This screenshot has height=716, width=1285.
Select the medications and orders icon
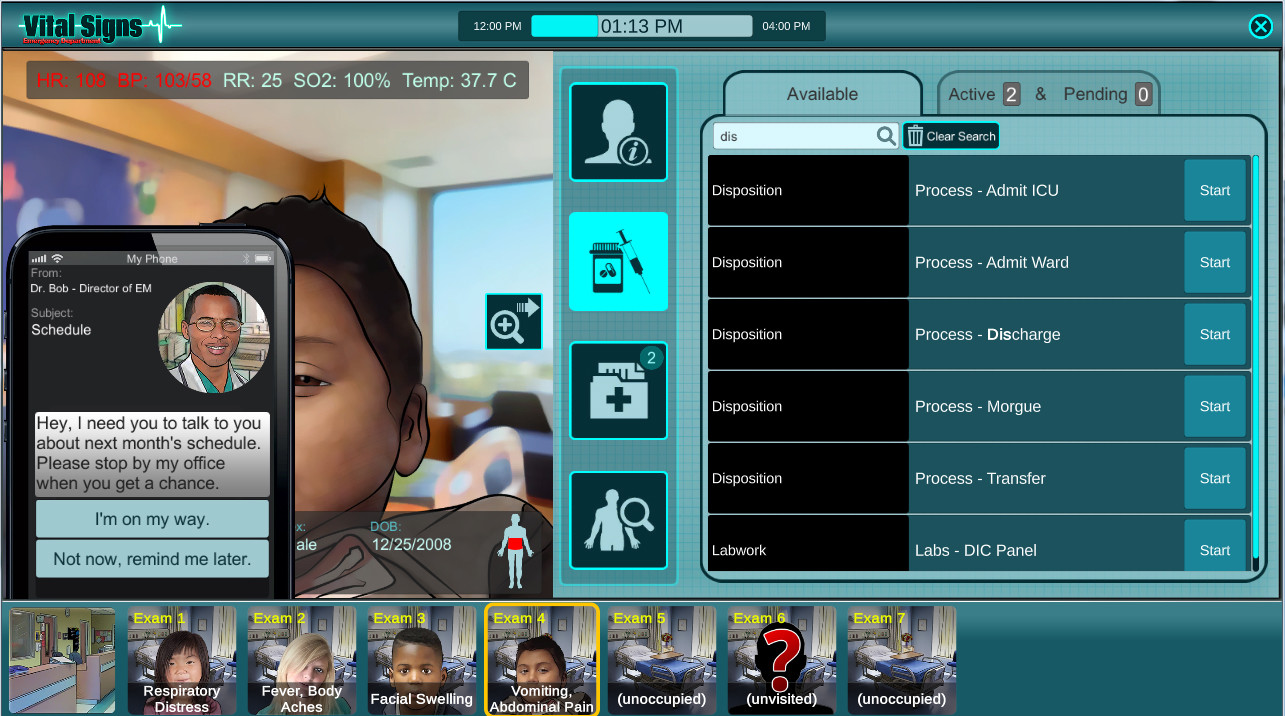click(x=618, y=261)
